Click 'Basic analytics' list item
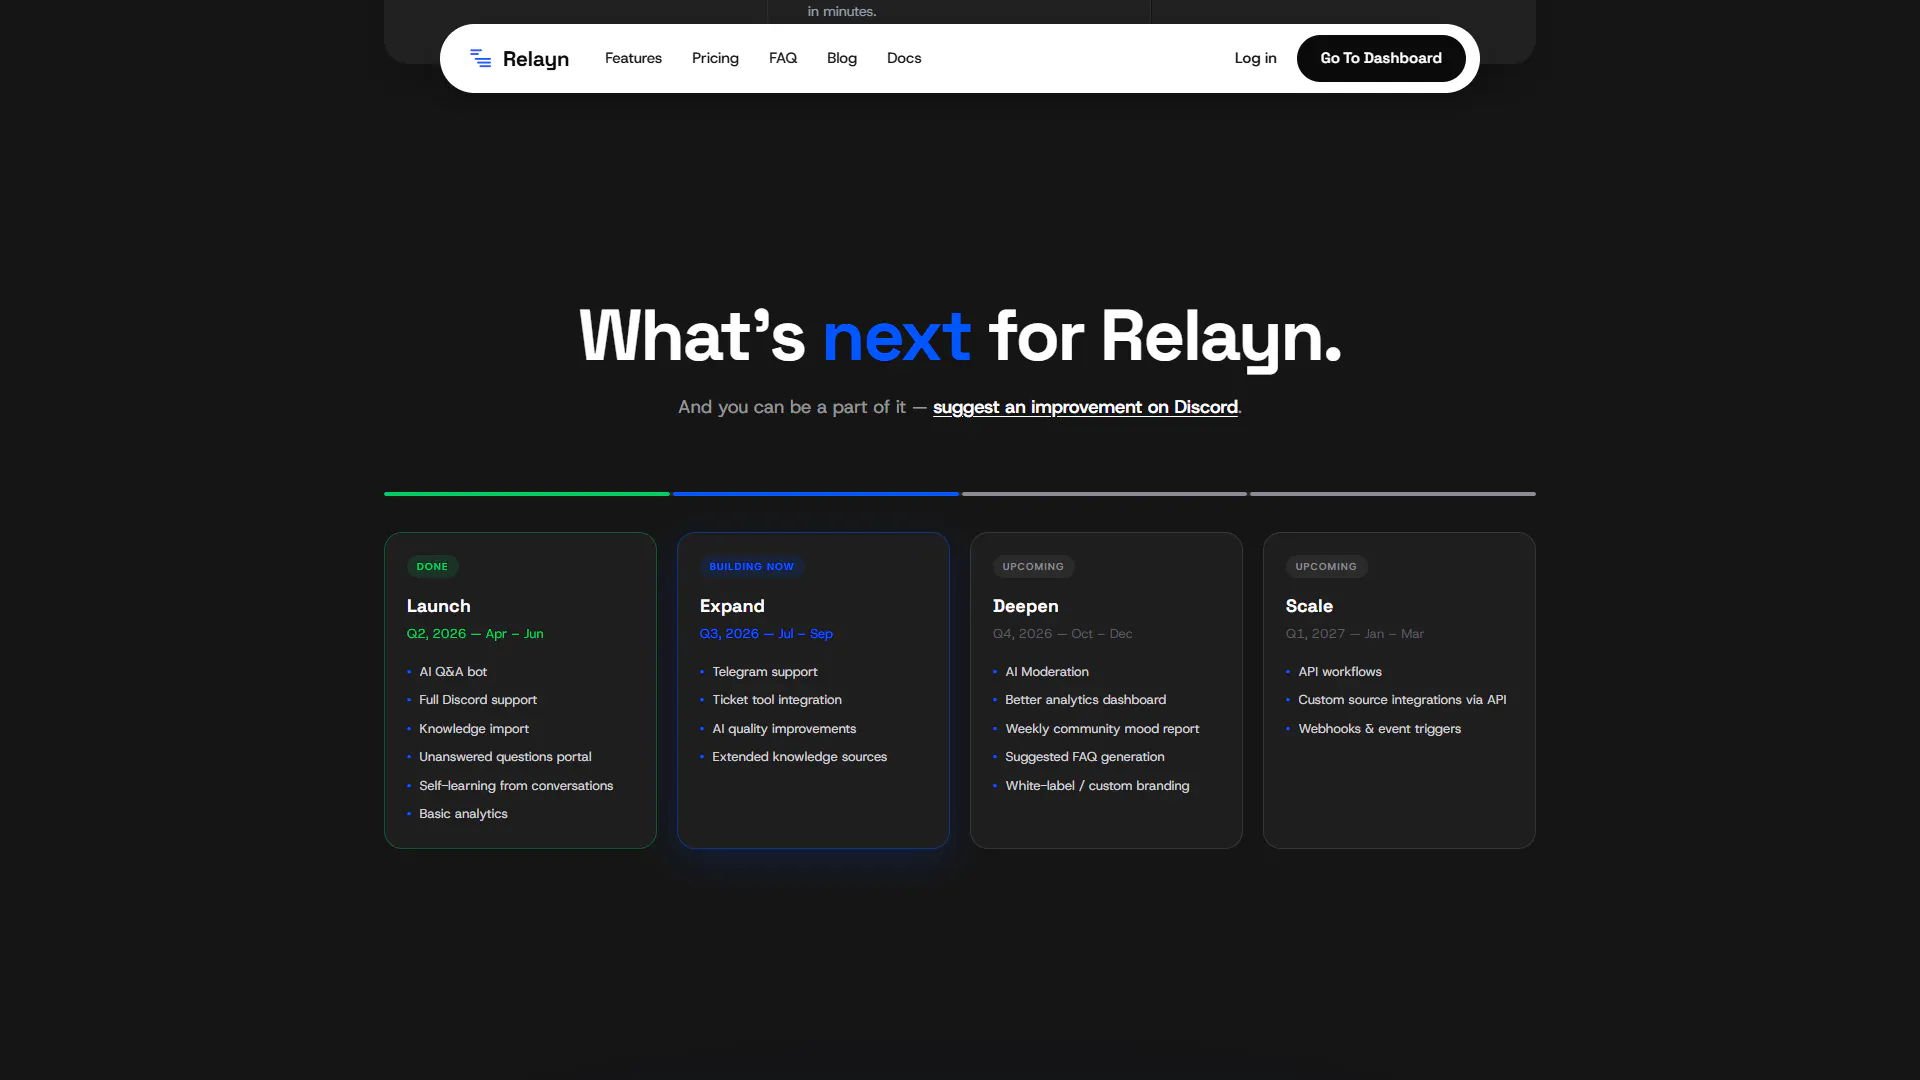The image size is (1920, 1080). pyautogui.click(x=463, y=814)
